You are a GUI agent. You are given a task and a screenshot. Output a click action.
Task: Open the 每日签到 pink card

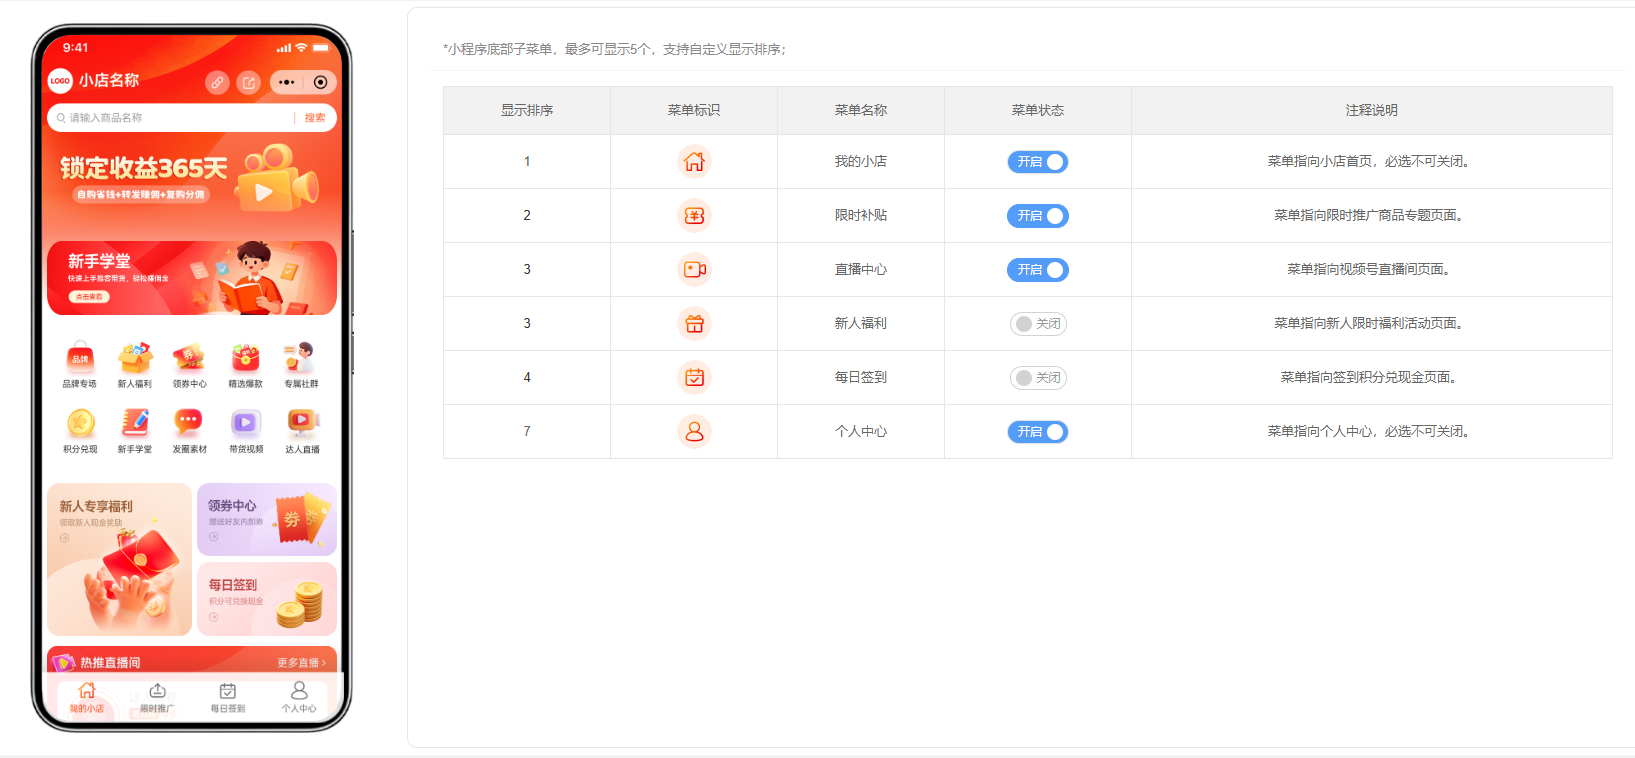[267, 599]
